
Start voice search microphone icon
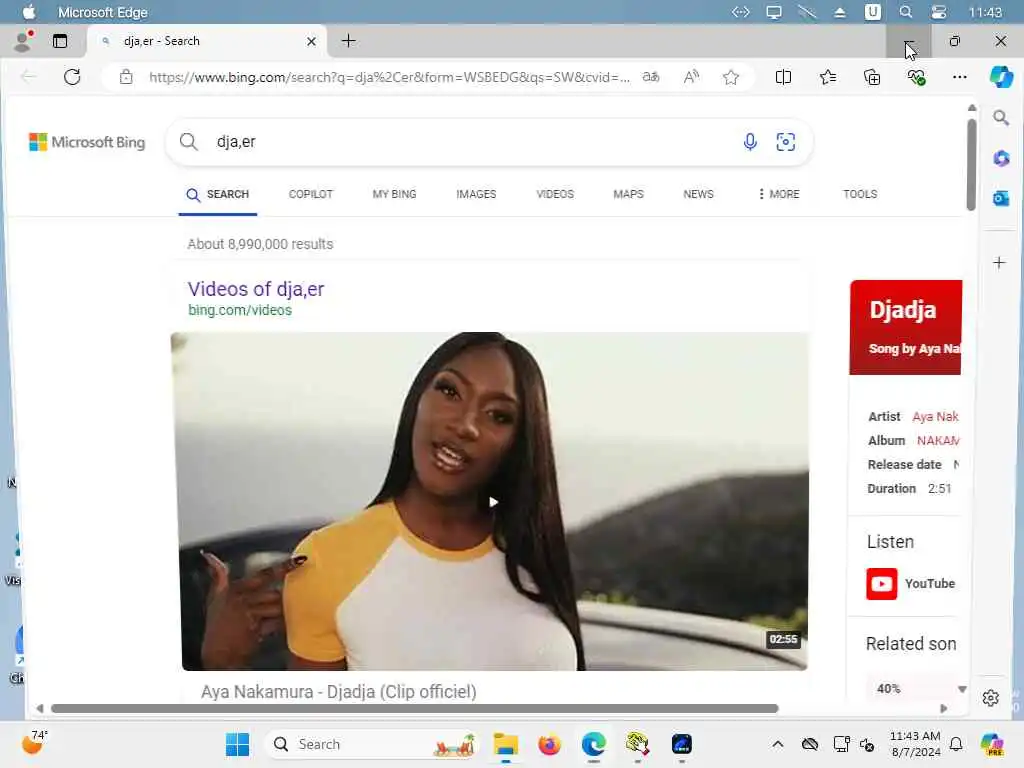coord(750,142)
